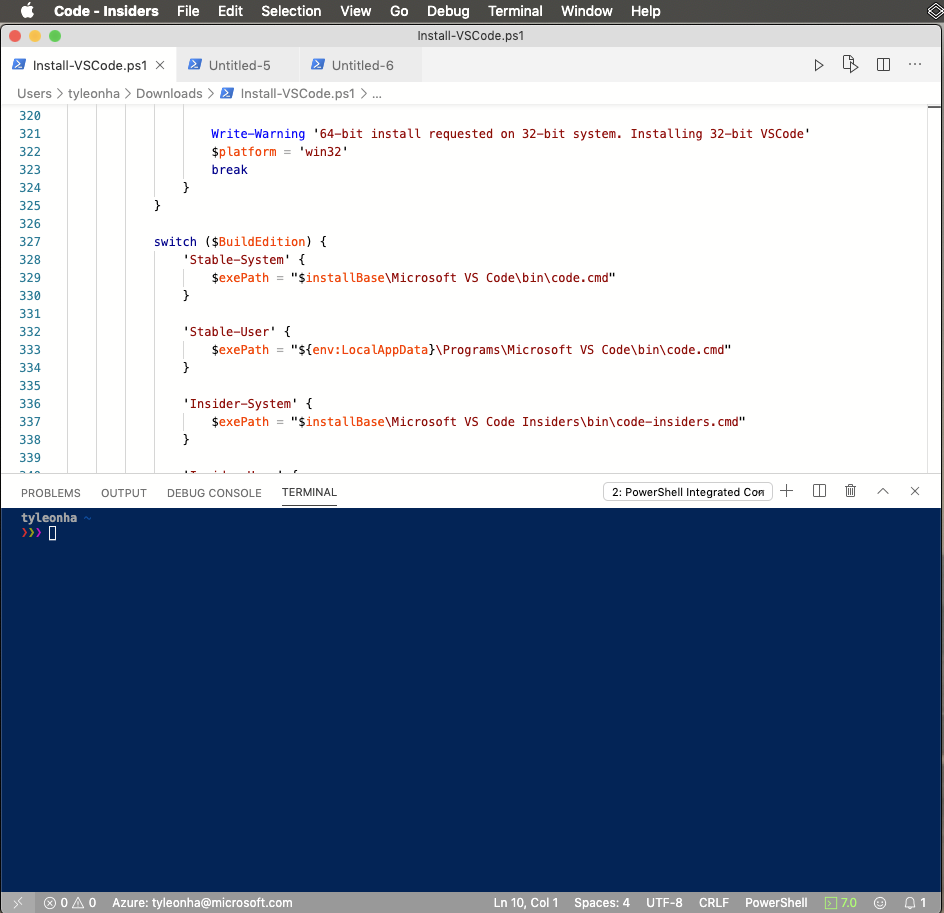
Task: Open a new terminal with the plus icon
Action: [x=786, y=491]
